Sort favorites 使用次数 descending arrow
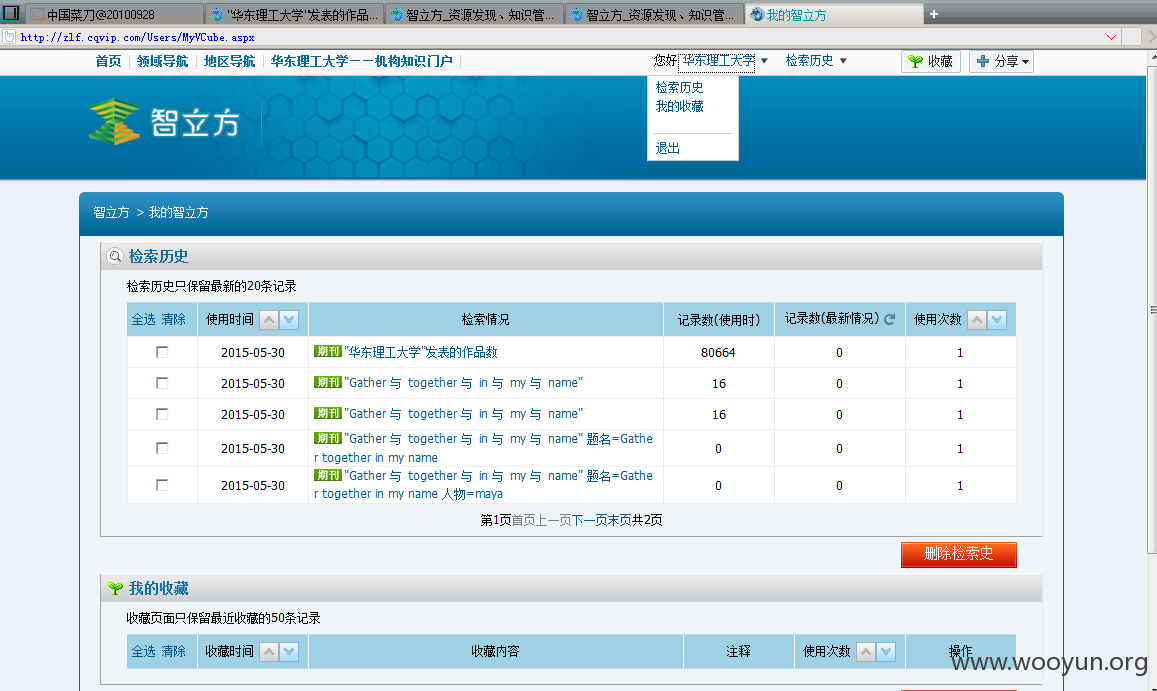The height and width of the screenshot is (691, 1157). pyautogui.click(x=886, y=652)
